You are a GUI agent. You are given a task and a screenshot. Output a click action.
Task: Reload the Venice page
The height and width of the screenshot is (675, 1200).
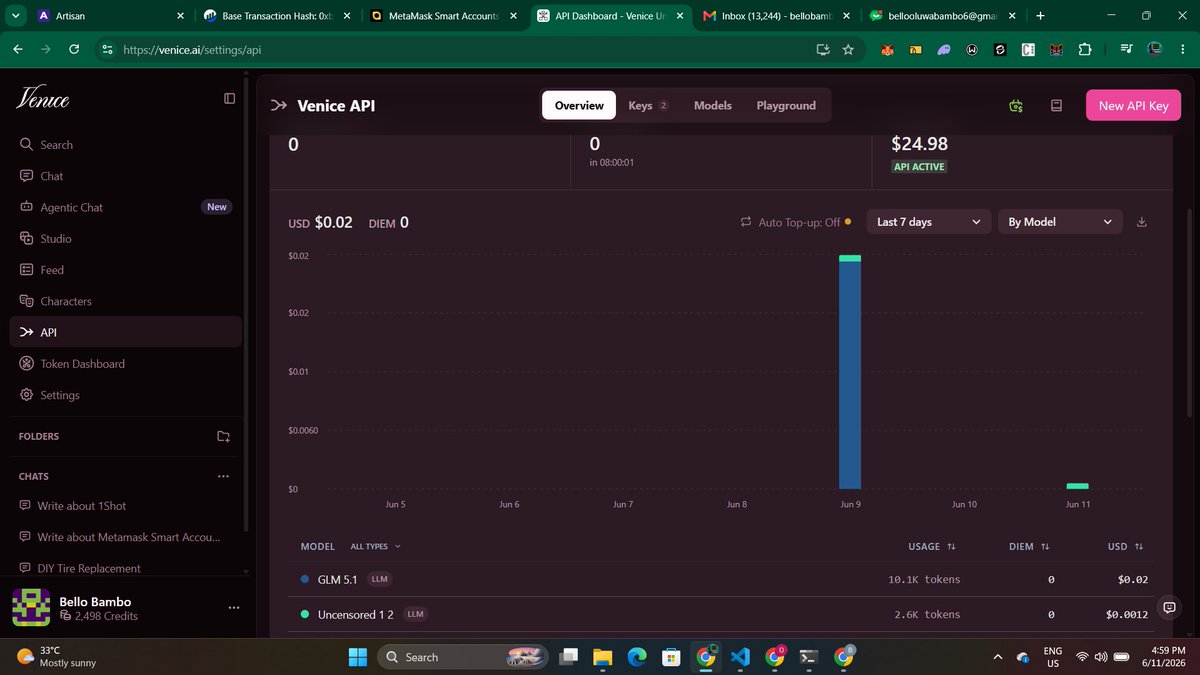click(x=74, y=49)
